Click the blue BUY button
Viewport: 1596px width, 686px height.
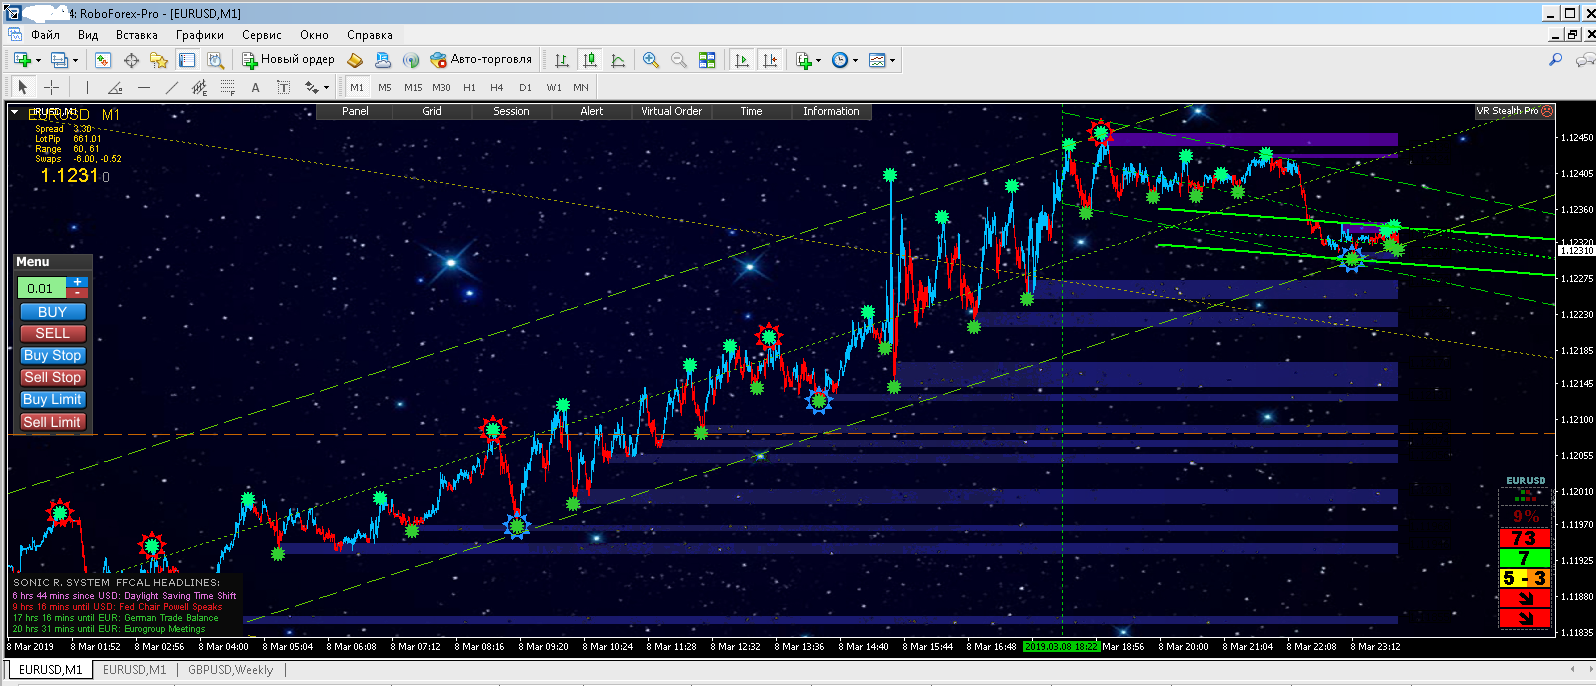(53, 312)
